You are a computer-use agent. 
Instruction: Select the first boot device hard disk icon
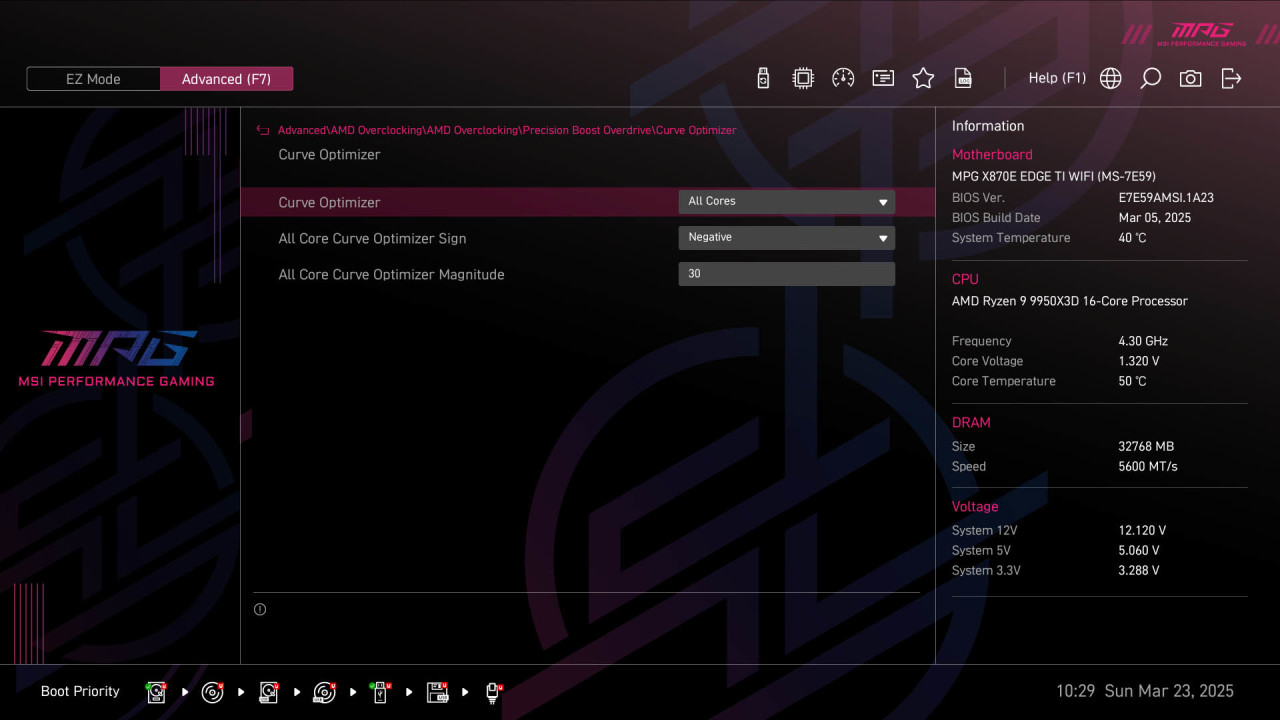point(156,692)
